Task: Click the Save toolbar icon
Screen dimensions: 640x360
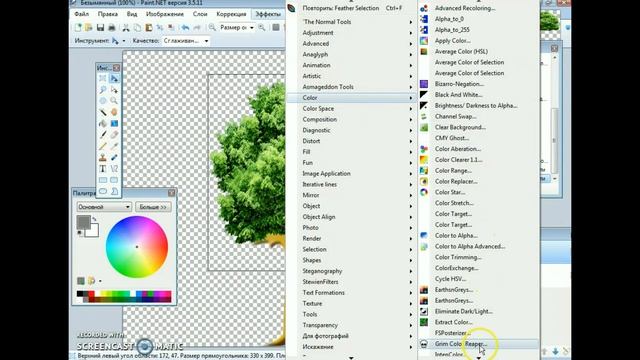Action: 100,28
